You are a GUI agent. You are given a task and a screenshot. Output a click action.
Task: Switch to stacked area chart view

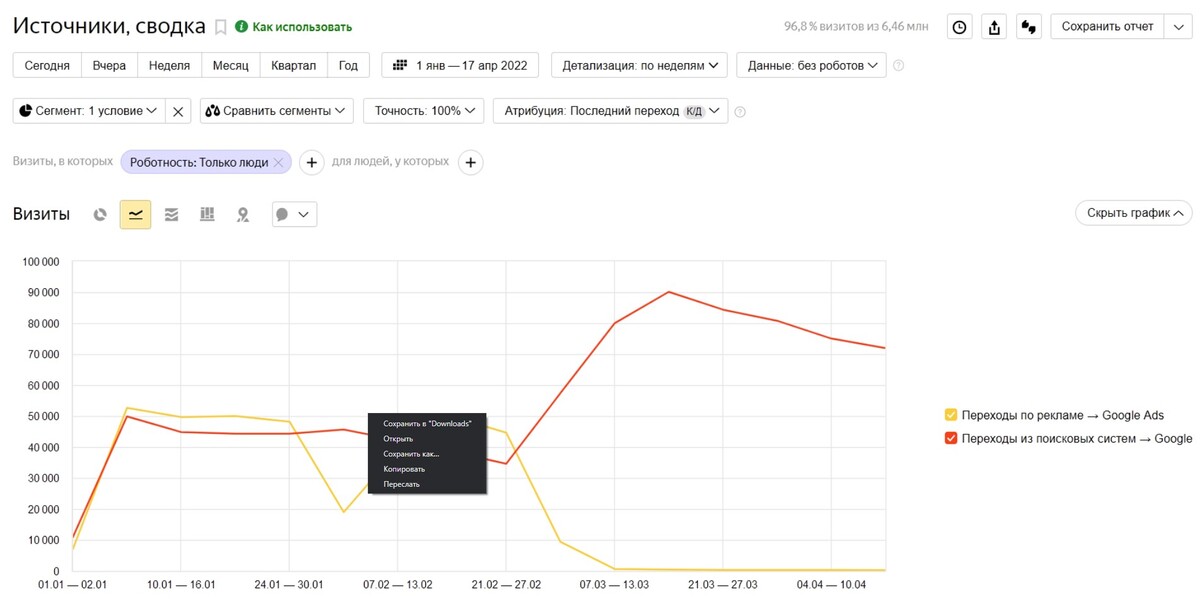(172, 214)
